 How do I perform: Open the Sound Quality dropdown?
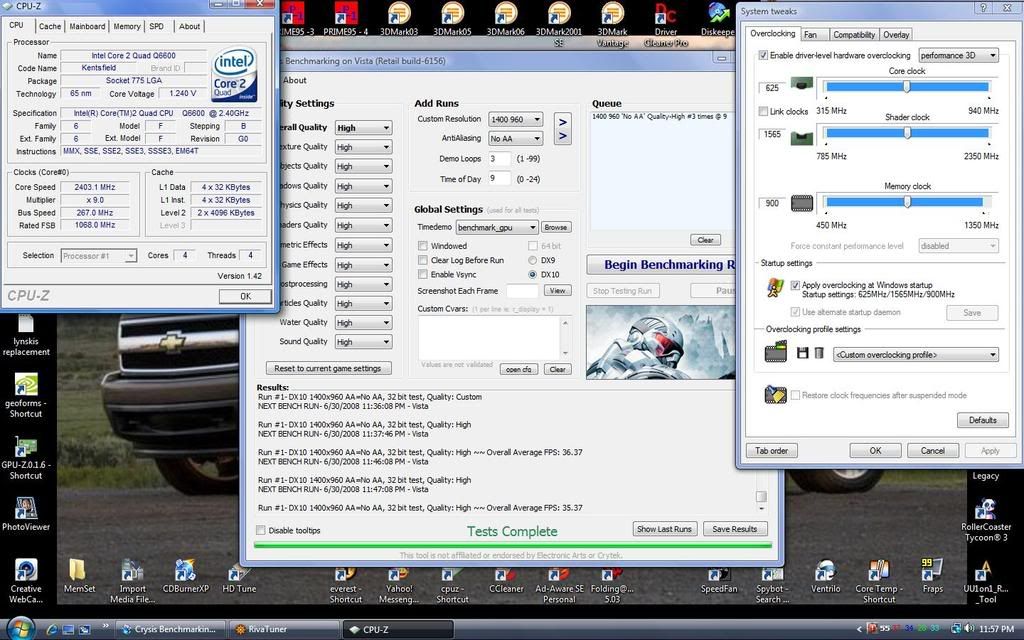(363, 342)
